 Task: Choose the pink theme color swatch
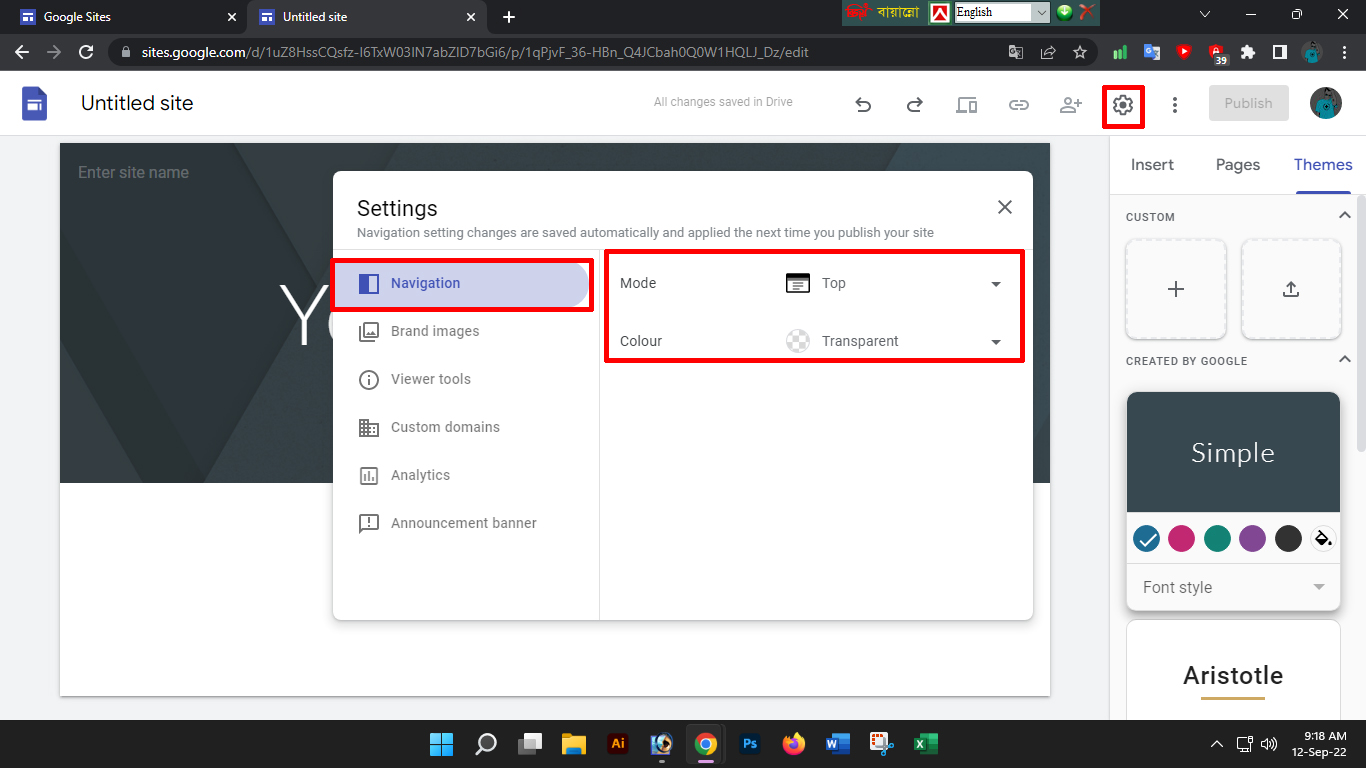1181,539
